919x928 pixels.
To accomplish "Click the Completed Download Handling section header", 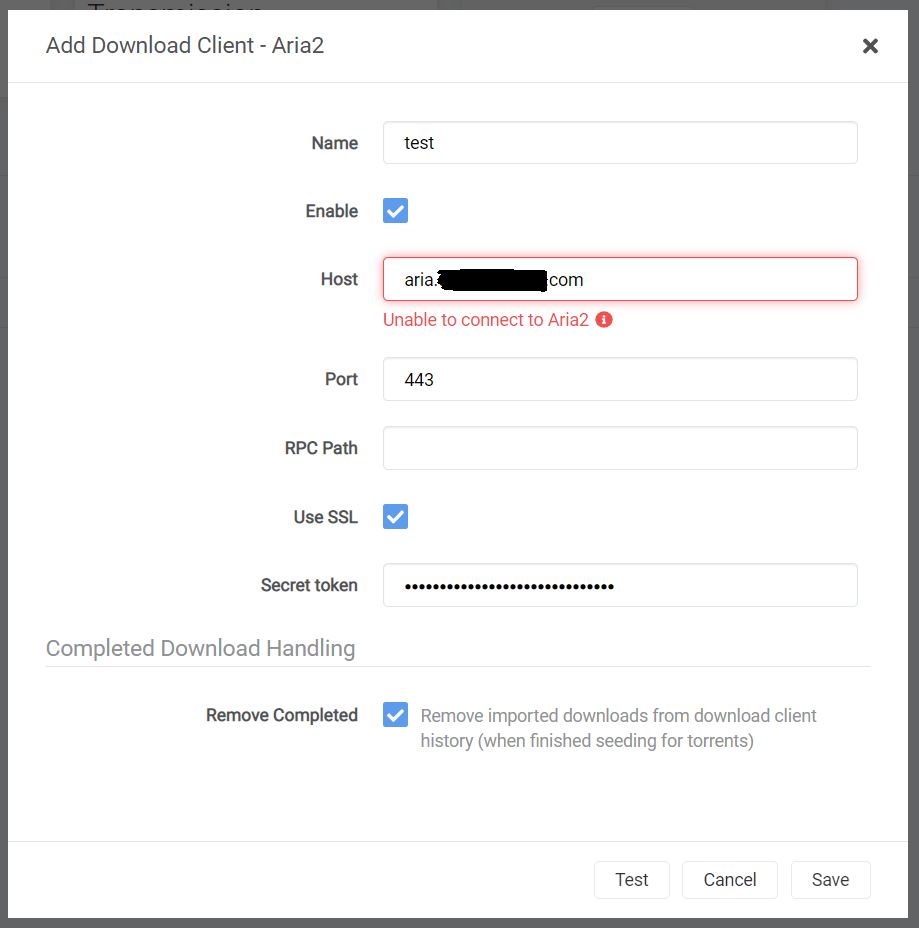I will (x=200, y=648).
